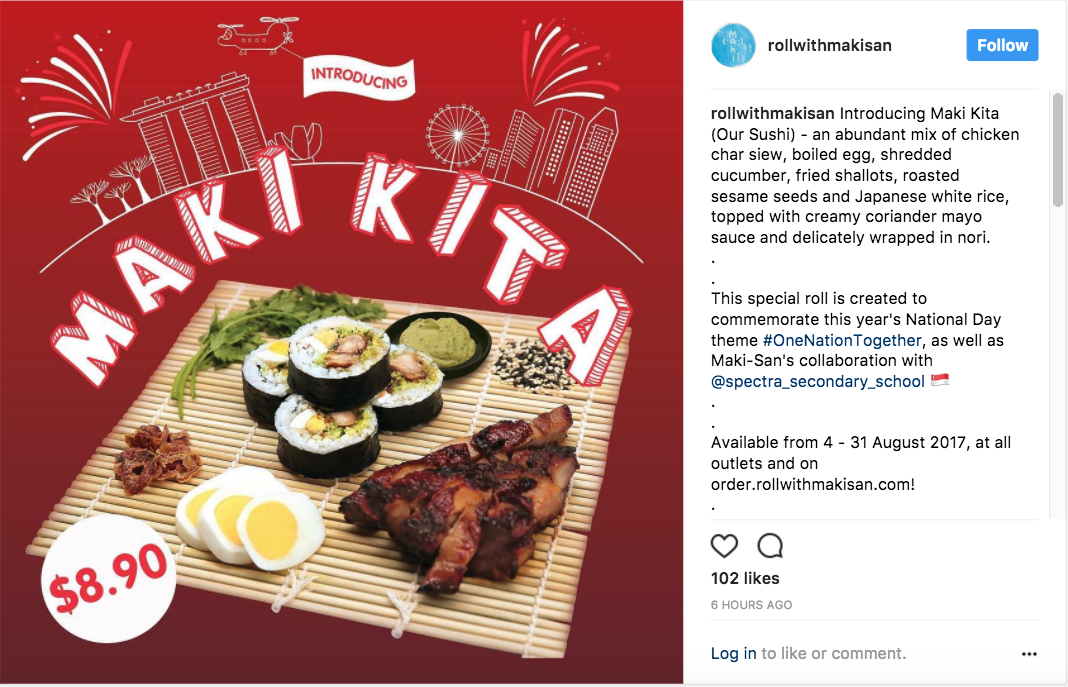
Task: View the 102 likes count
Action: tap(745, 579)
